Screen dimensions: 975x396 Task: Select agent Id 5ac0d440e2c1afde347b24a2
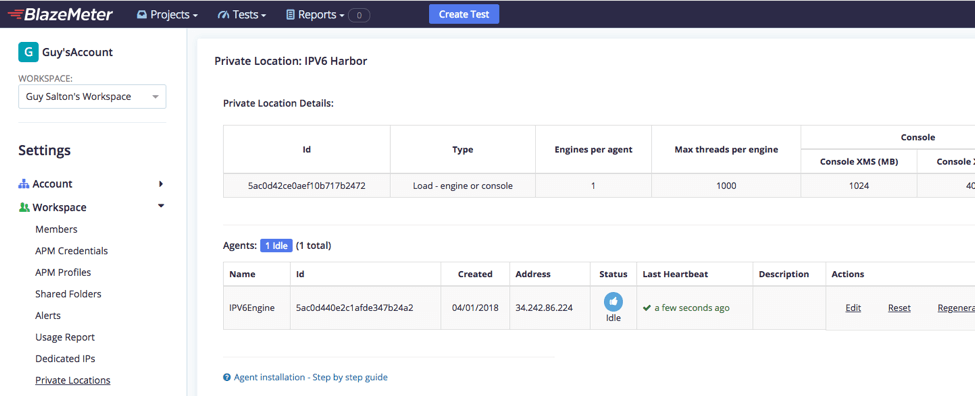click(355, 308)
